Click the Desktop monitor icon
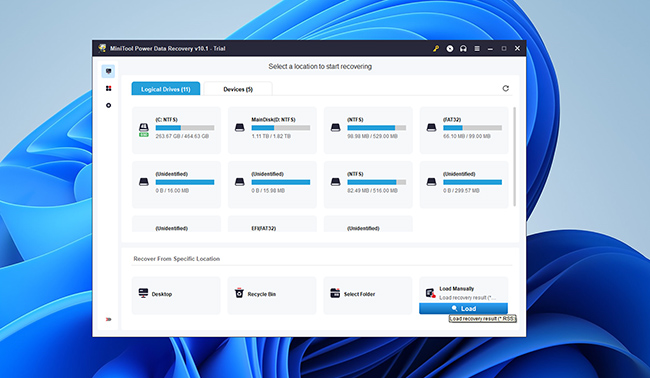Image resolution: width=650 pixels, height=378 pixels. [x=143, y=293]
